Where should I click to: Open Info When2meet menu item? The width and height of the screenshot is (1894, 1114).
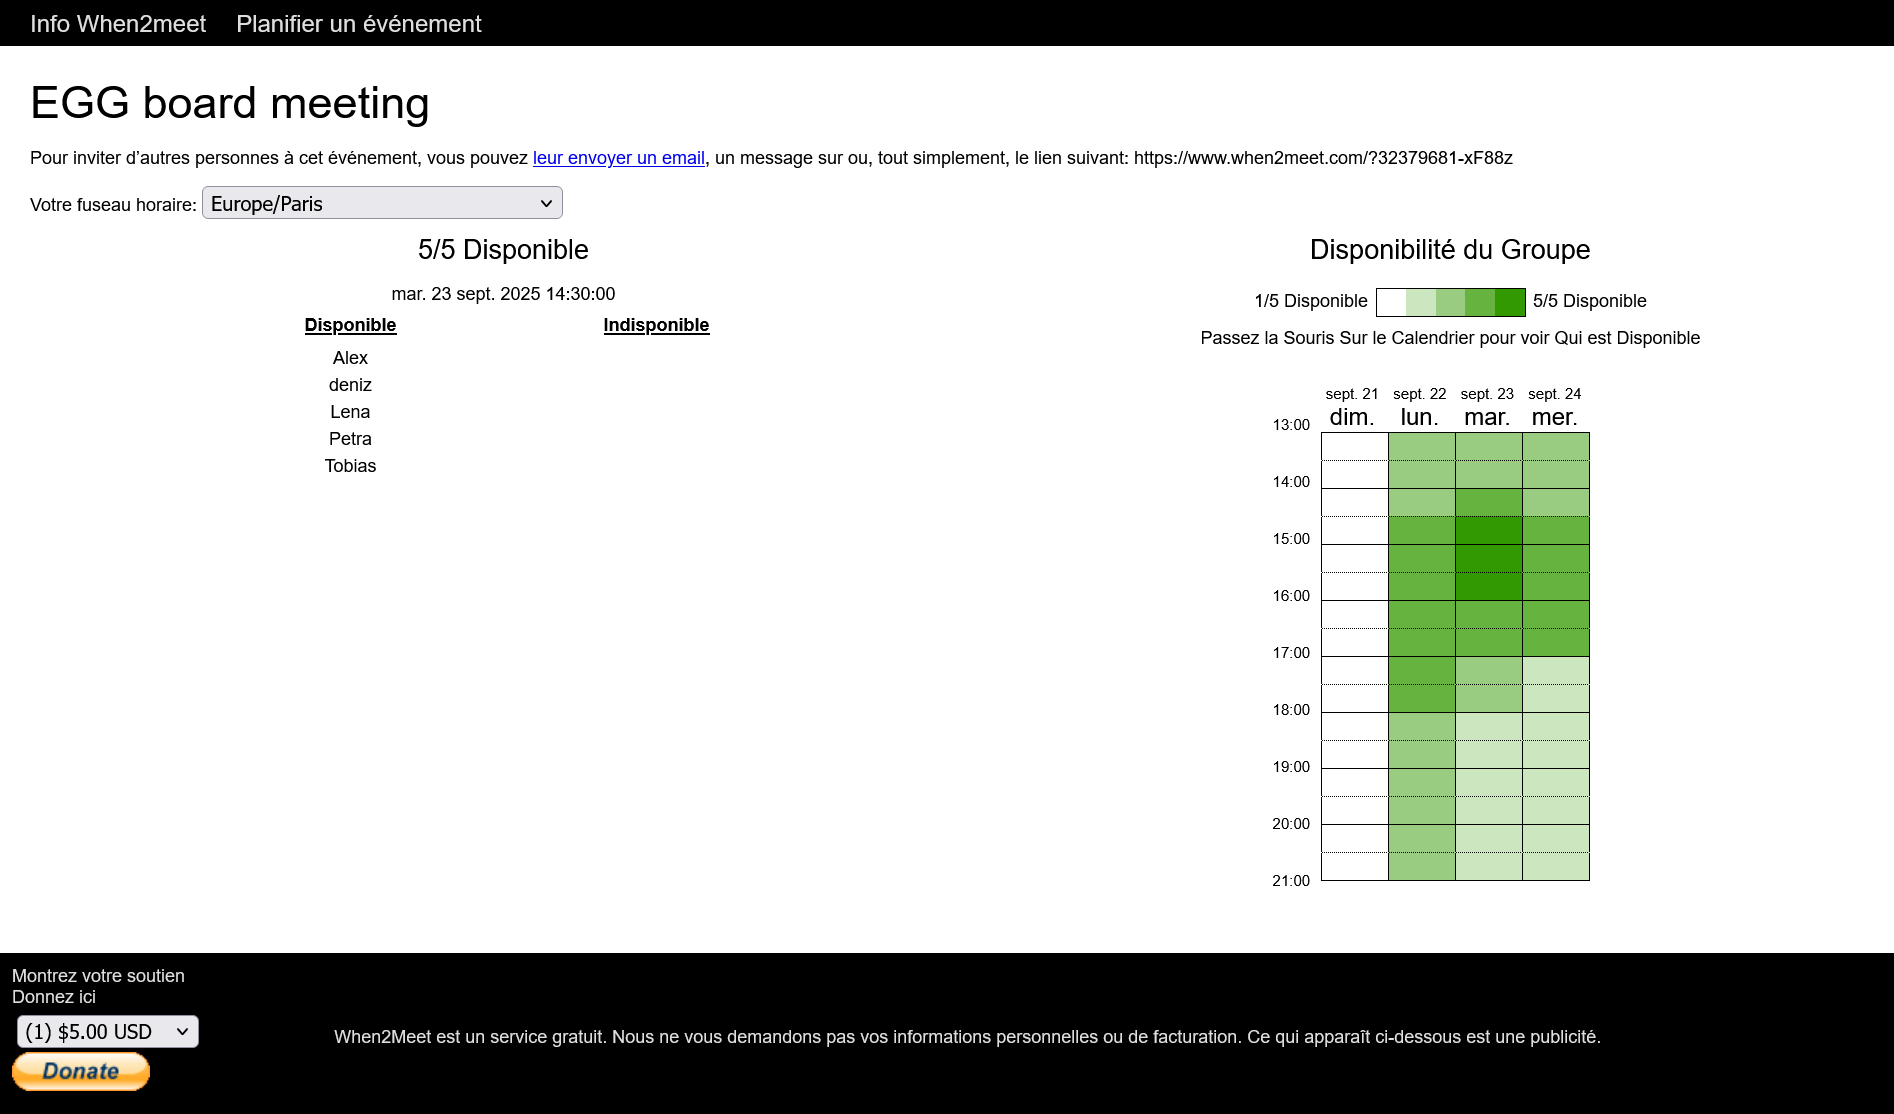(x=118, y=24)
